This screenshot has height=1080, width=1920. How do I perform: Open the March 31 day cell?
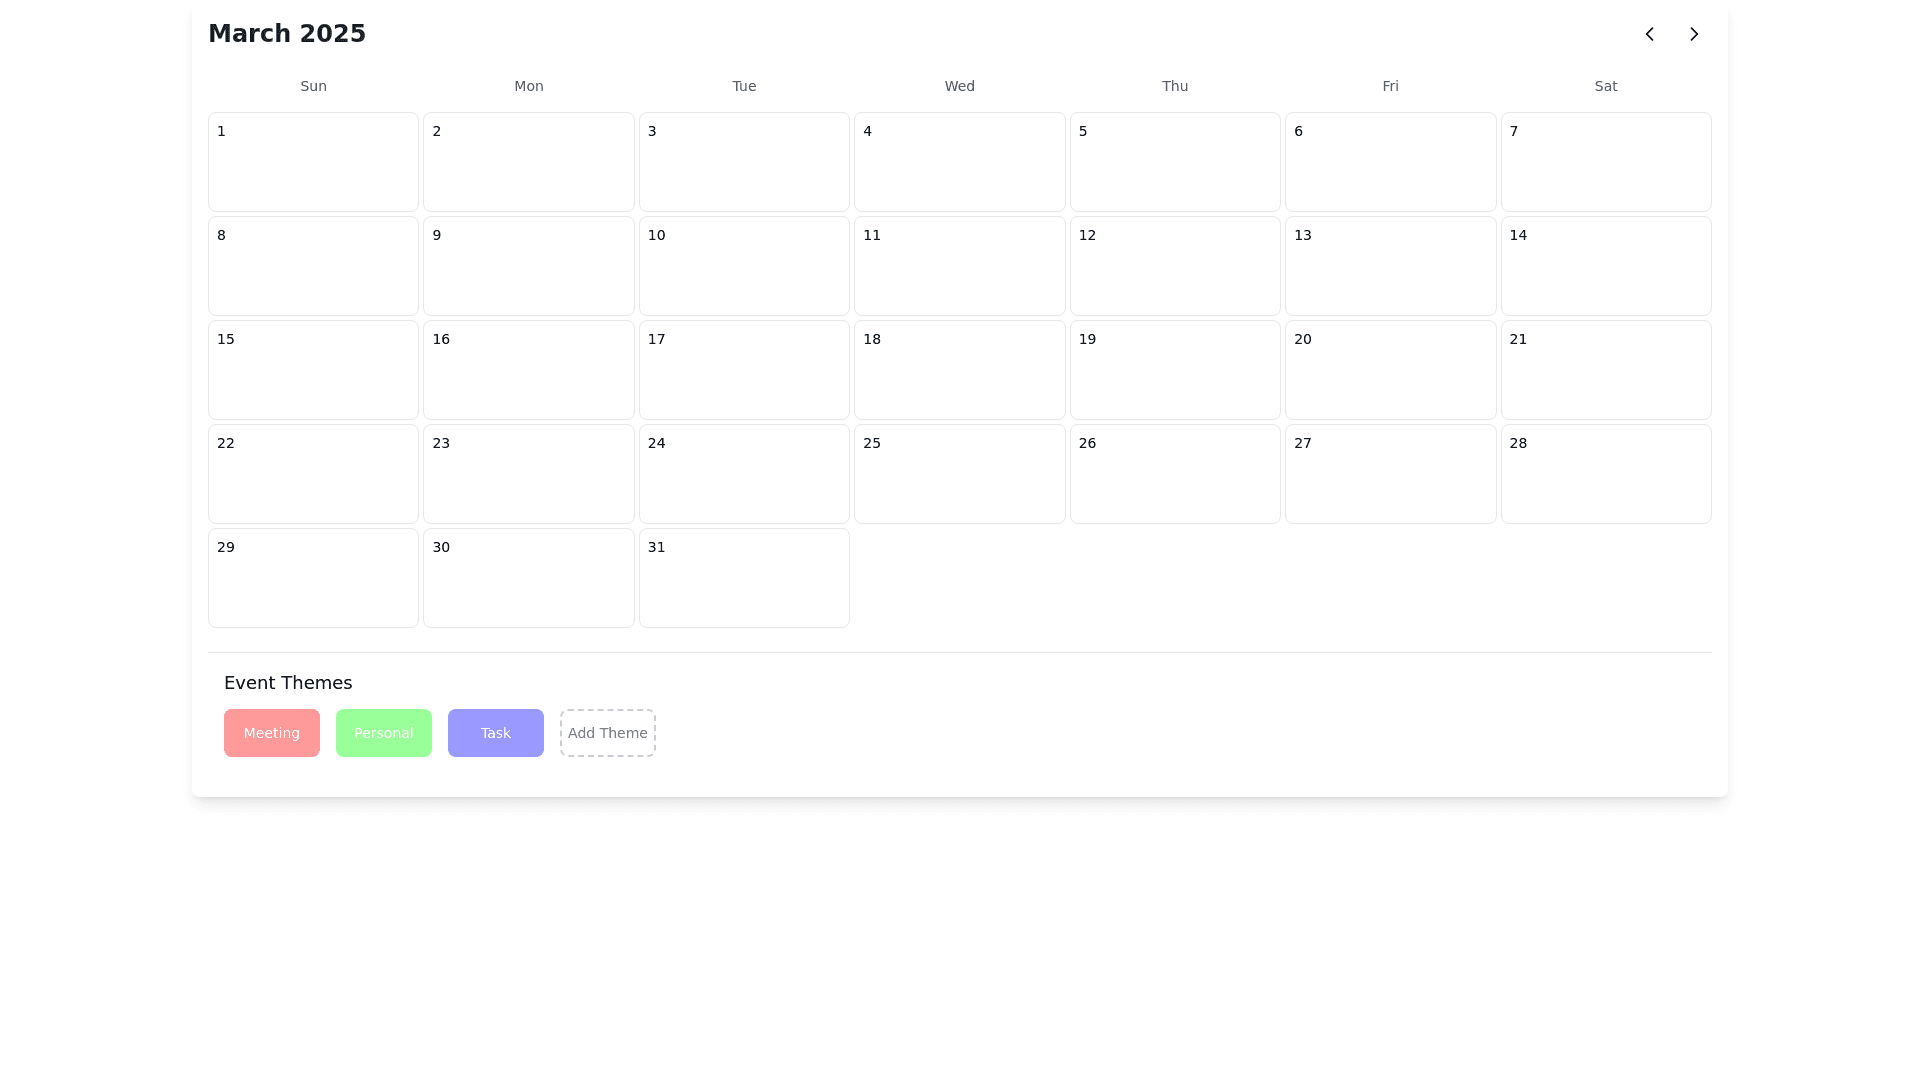click(x=743, y=578)
